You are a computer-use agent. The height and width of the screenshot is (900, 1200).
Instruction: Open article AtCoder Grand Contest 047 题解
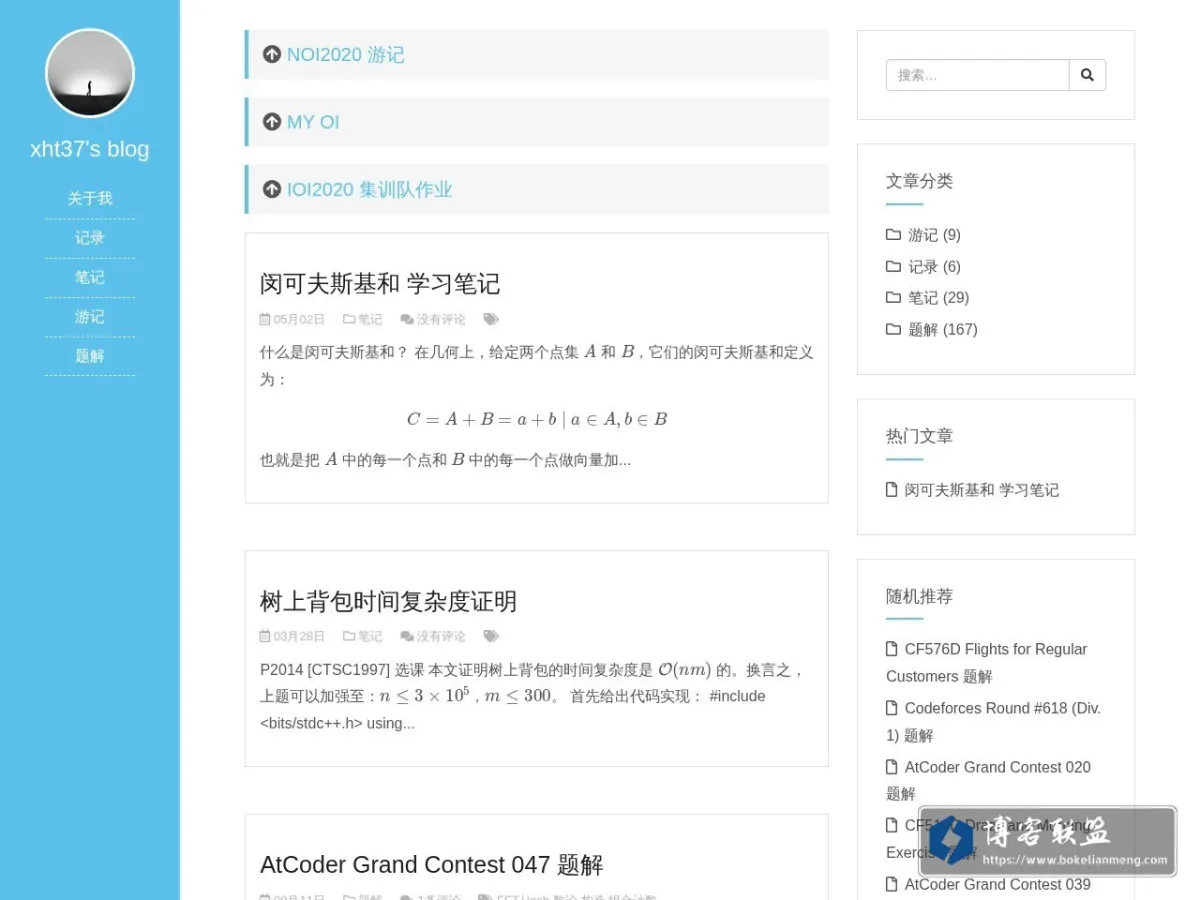pyautogui.click(x=432, y=865)
